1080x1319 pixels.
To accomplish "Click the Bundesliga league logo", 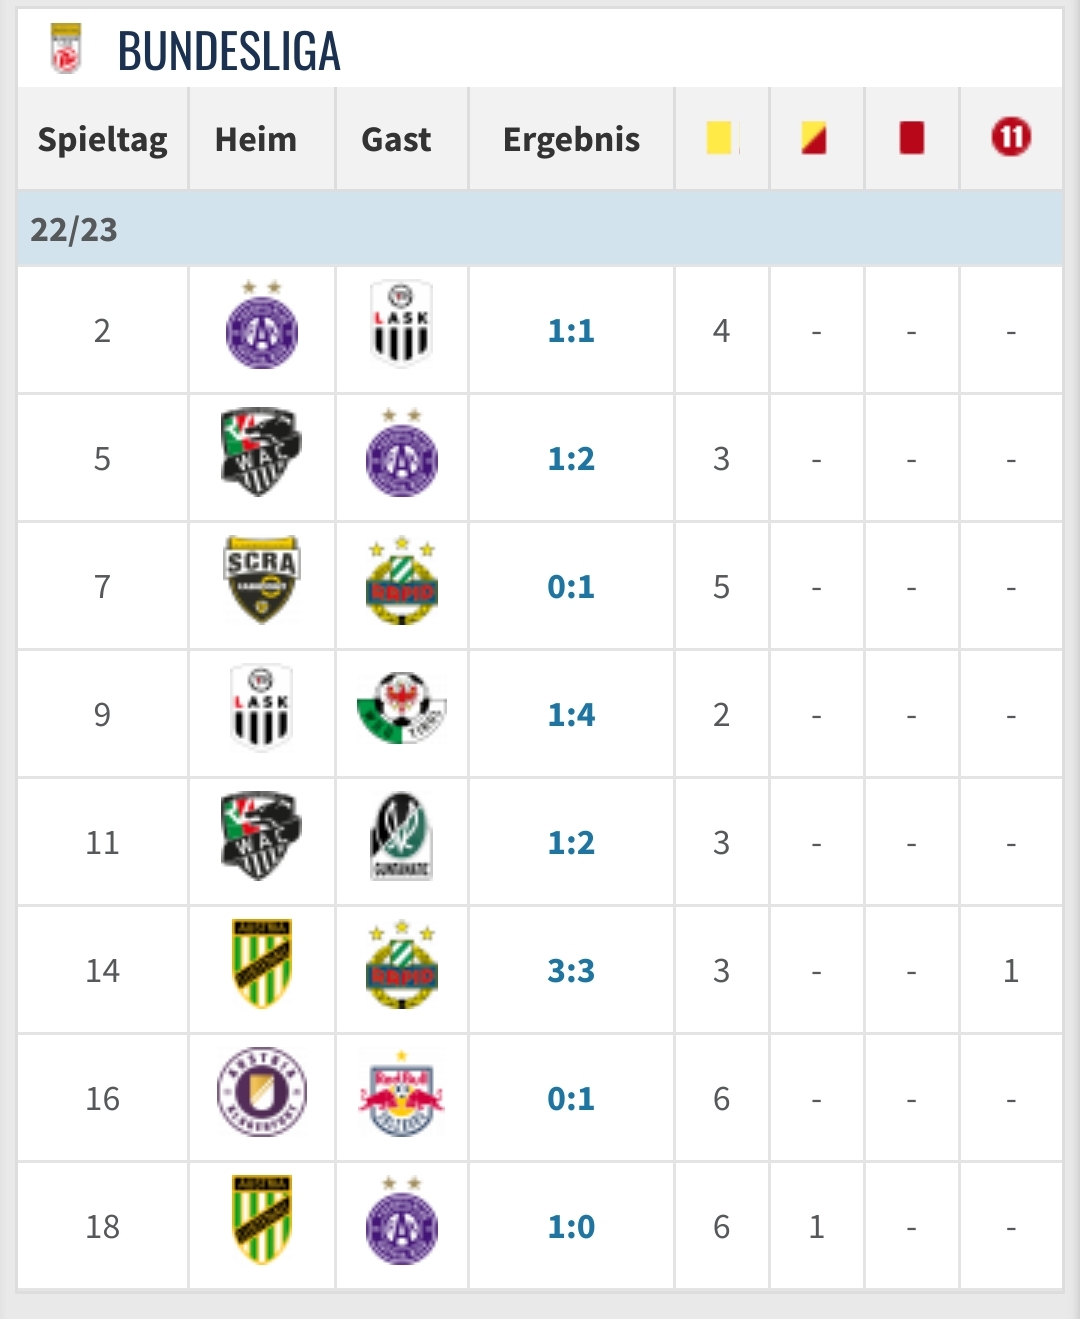I will [66, 48].
